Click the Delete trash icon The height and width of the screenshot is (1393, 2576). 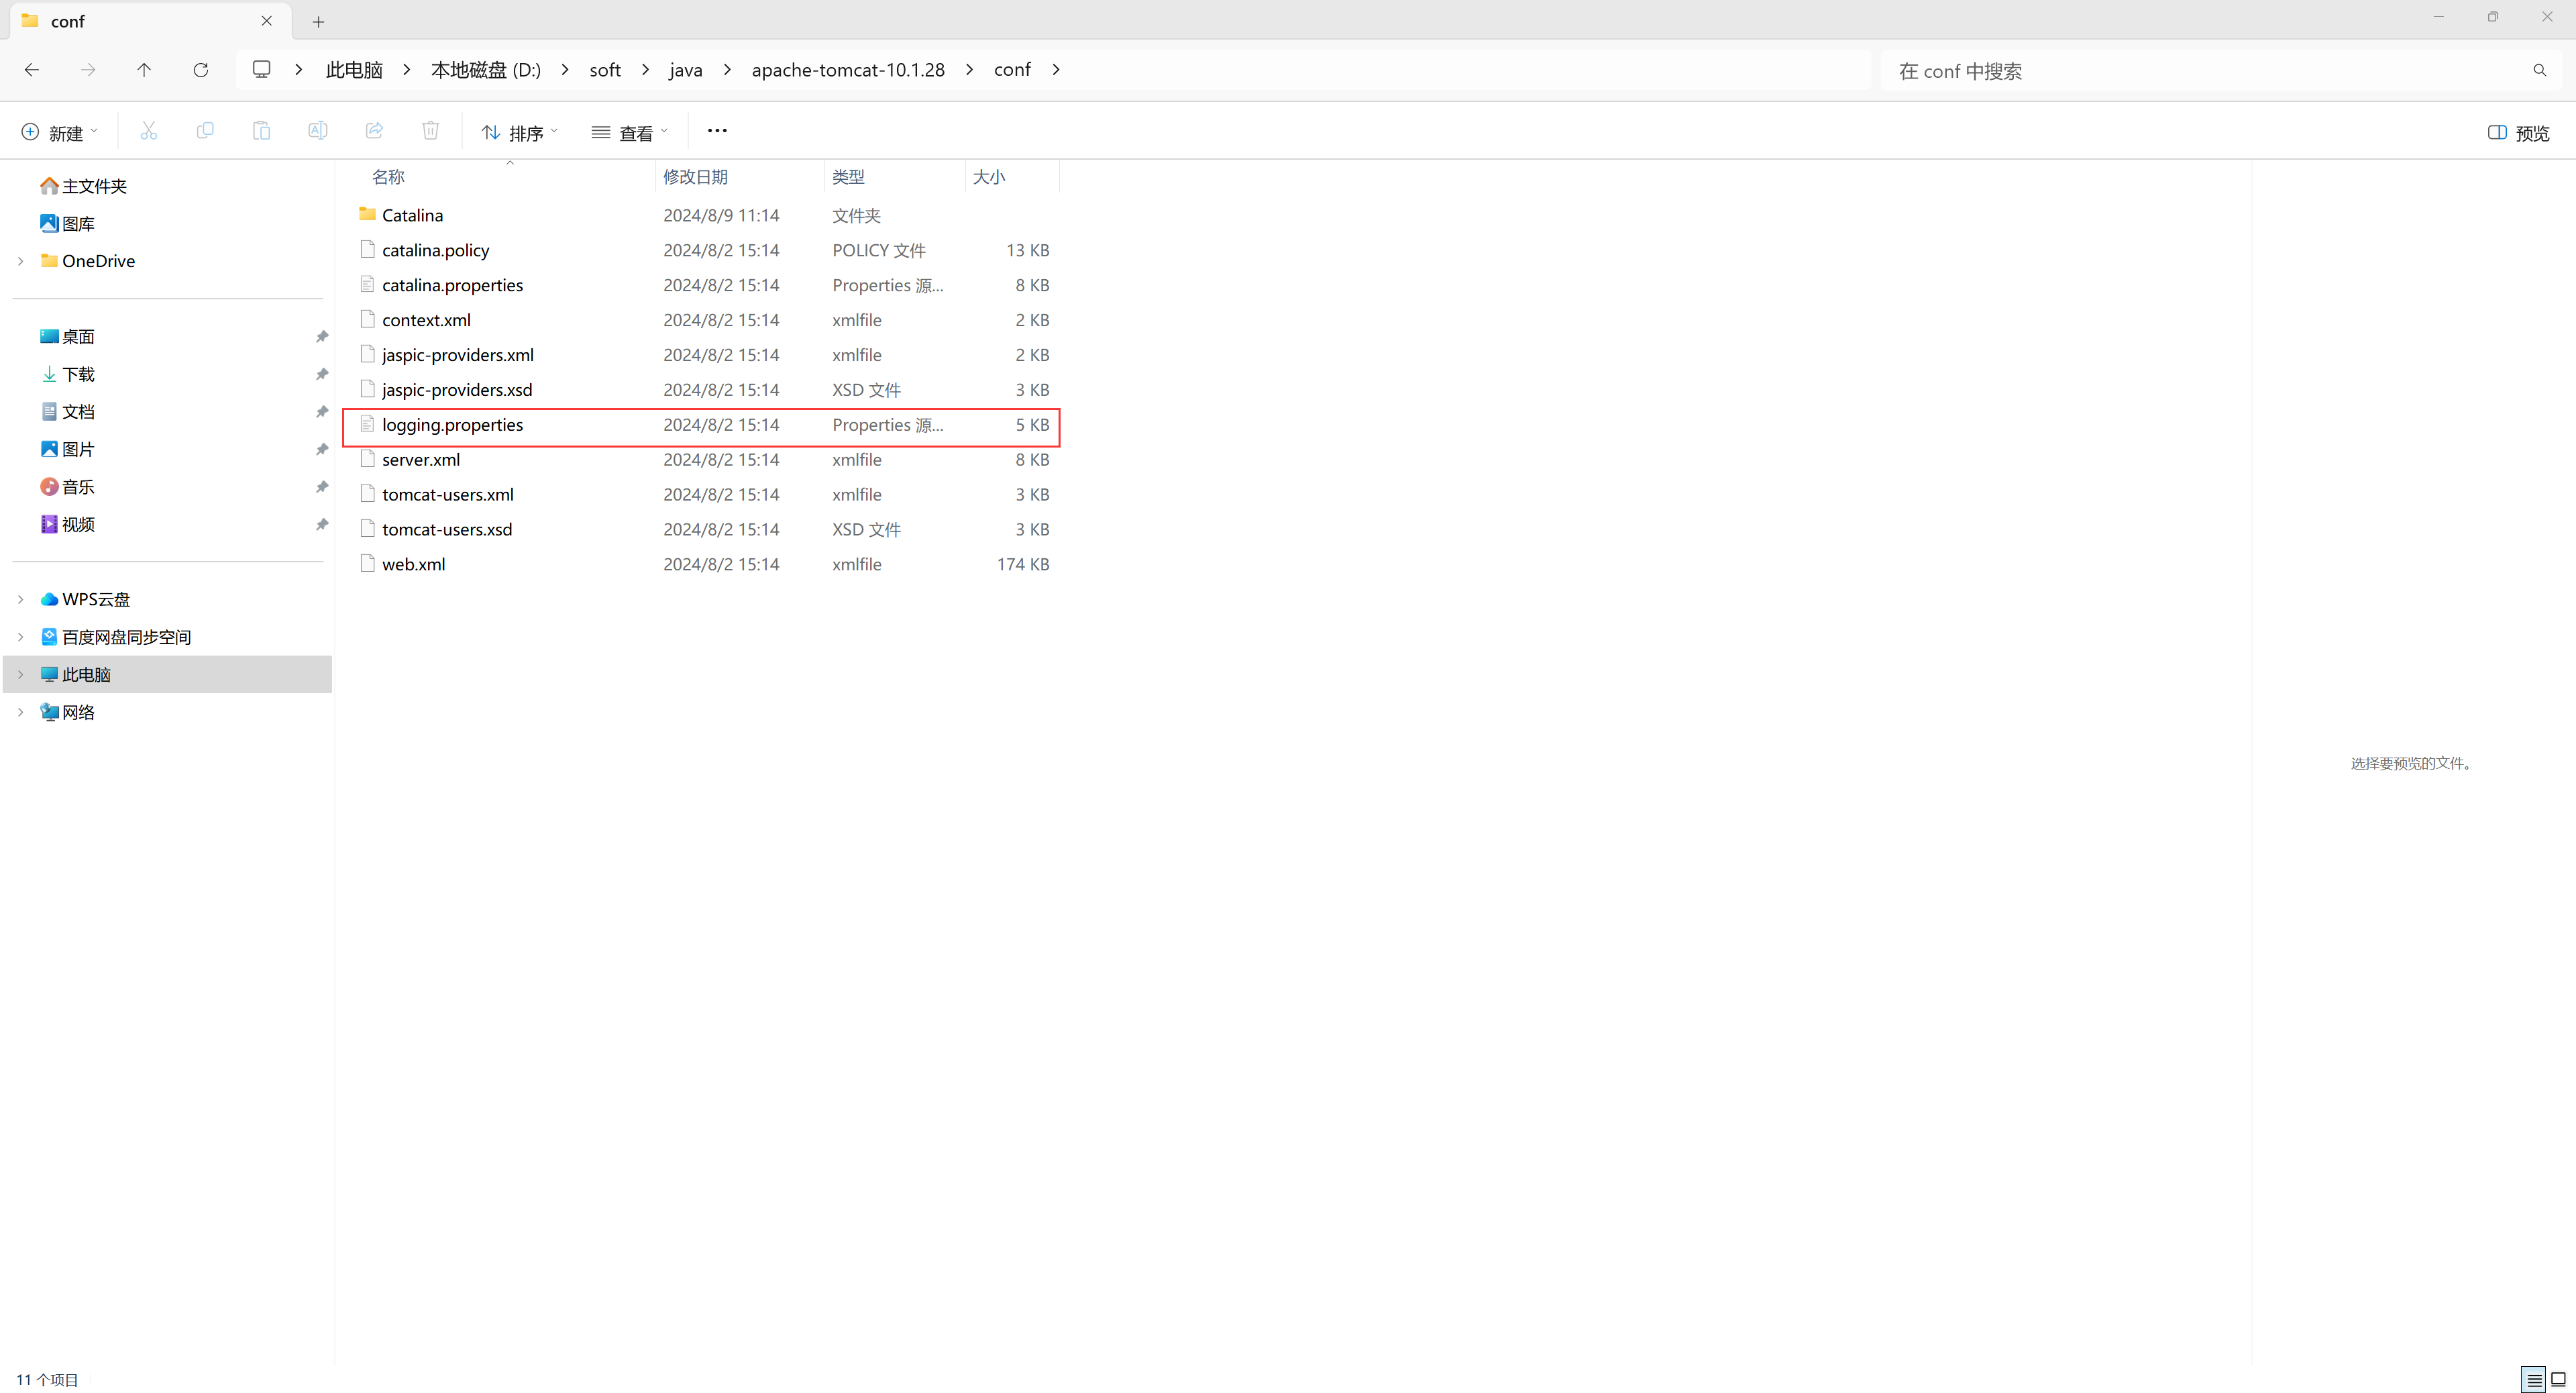tap(430, 131)
